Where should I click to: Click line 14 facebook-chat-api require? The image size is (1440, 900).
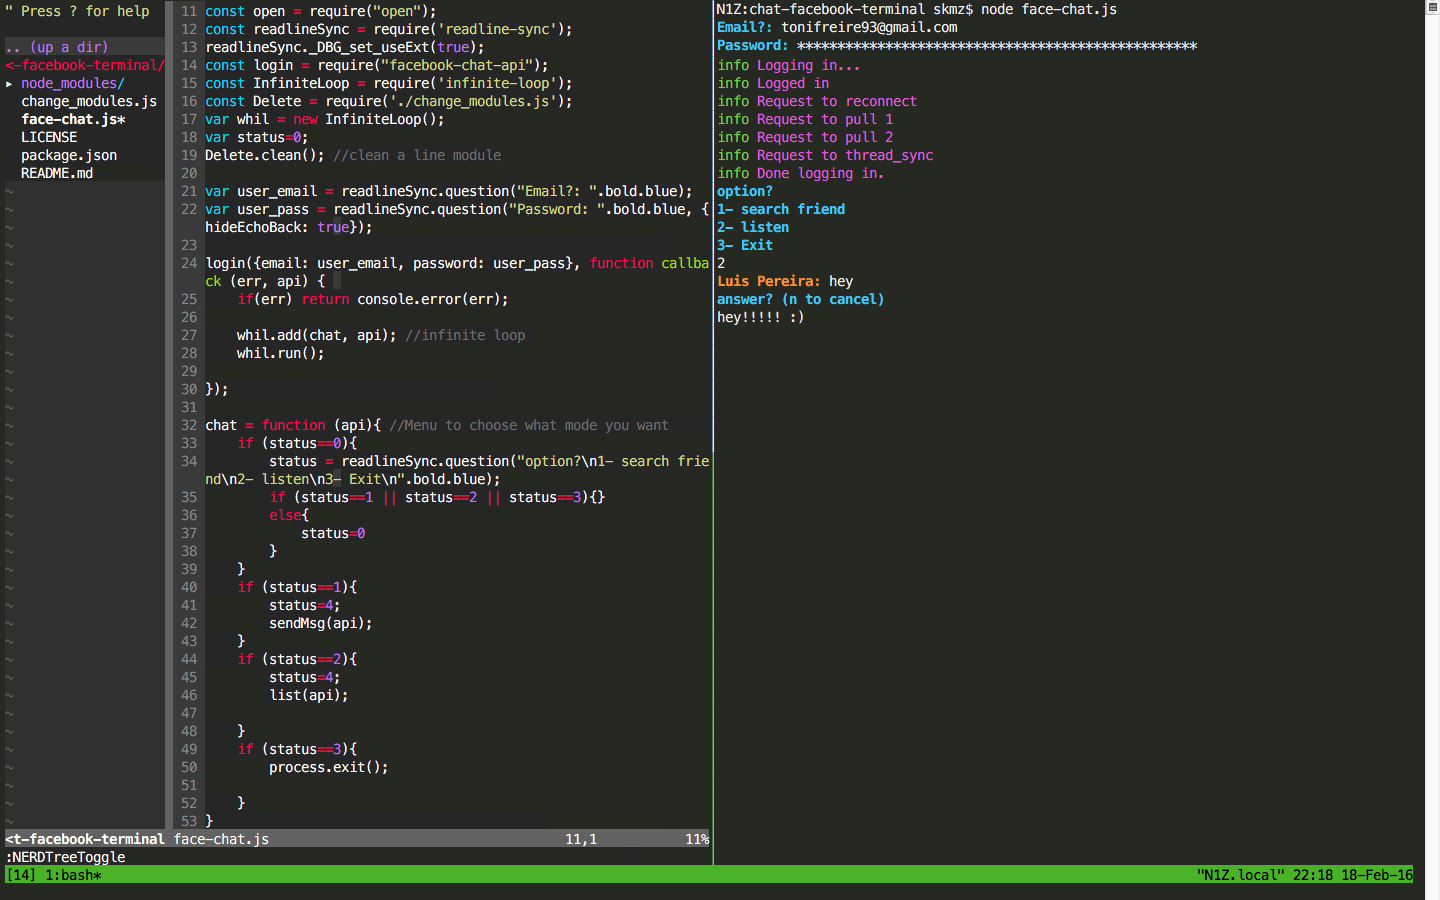tap(377, 65)
